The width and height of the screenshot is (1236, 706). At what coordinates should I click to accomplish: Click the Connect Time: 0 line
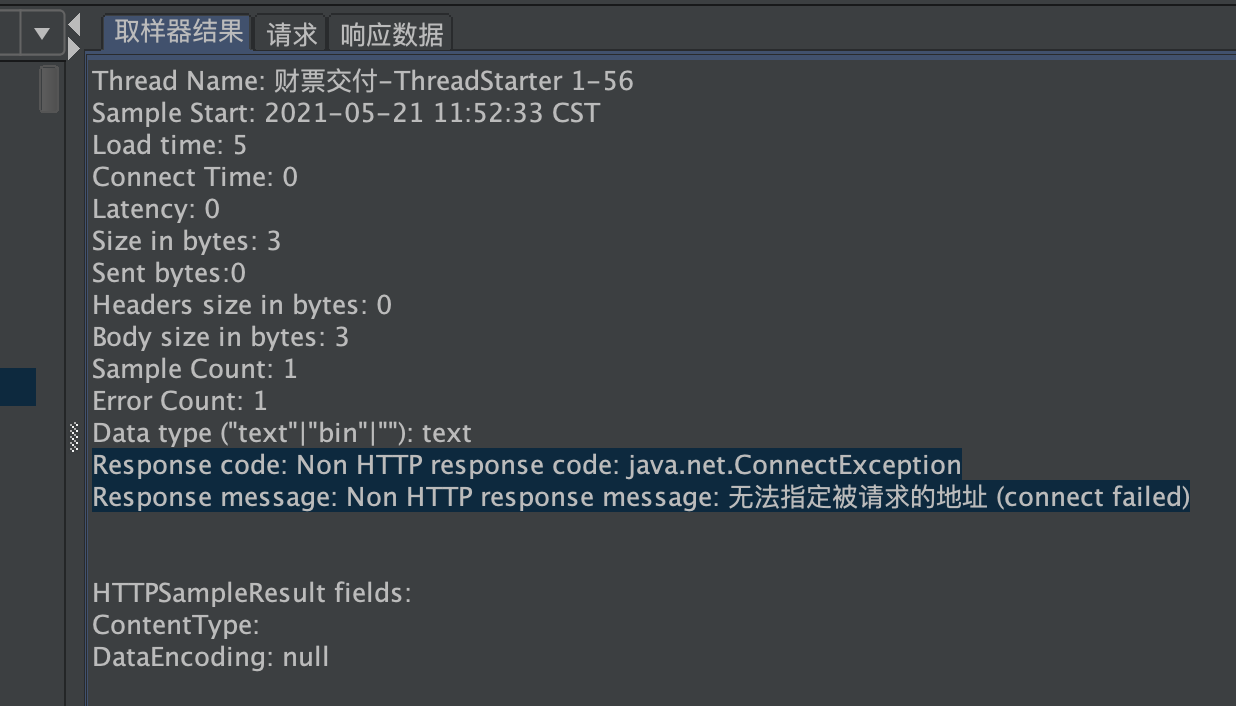click(195, 177)
